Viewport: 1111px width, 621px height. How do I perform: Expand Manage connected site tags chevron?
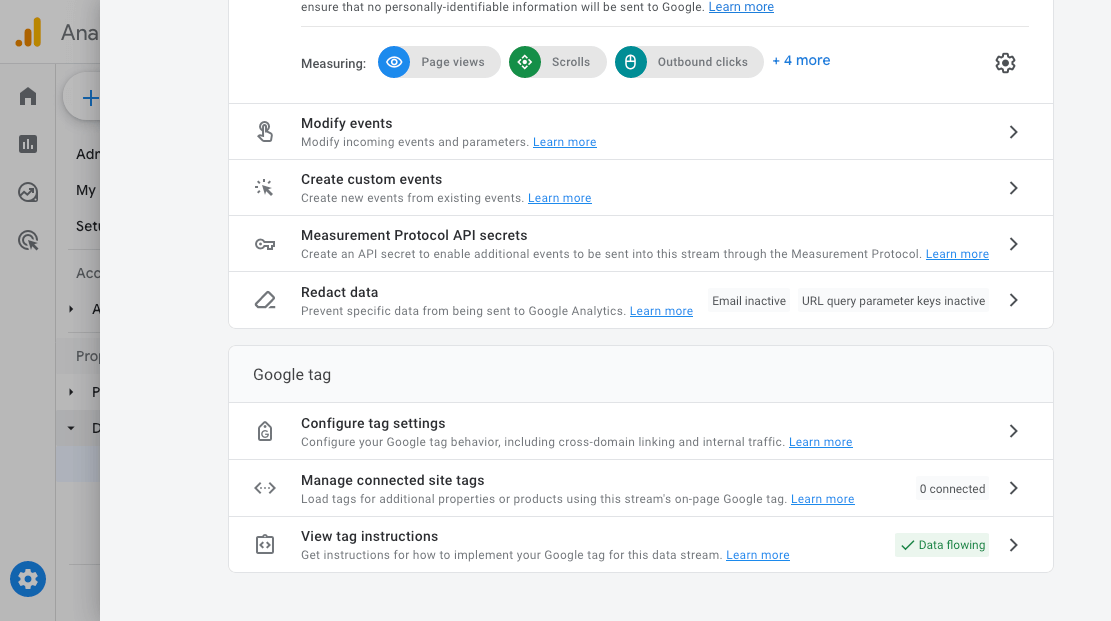point(1013,488)
